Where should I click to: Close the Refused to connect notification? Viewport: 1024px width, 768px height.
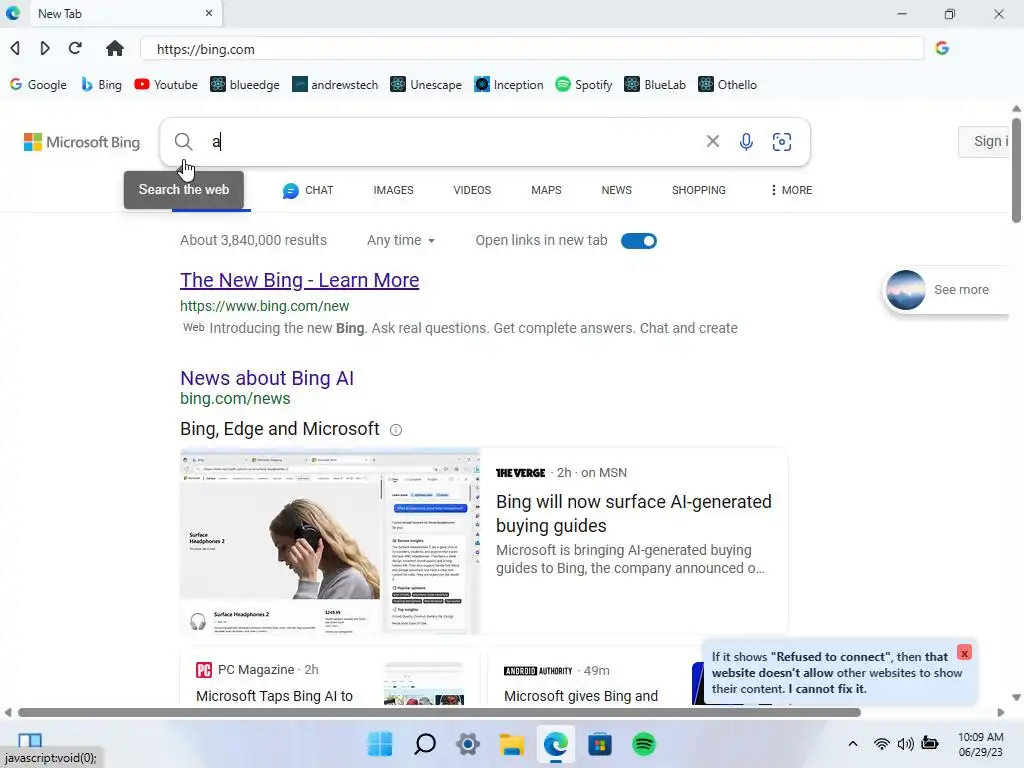[x=964, y=652]
